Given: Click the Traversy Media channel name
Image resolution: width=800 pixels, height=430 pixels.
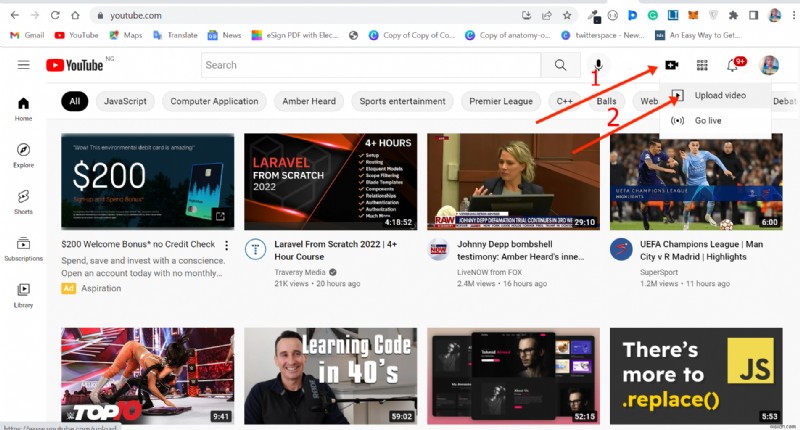Looking at the screenshot, I should (299, 272).
